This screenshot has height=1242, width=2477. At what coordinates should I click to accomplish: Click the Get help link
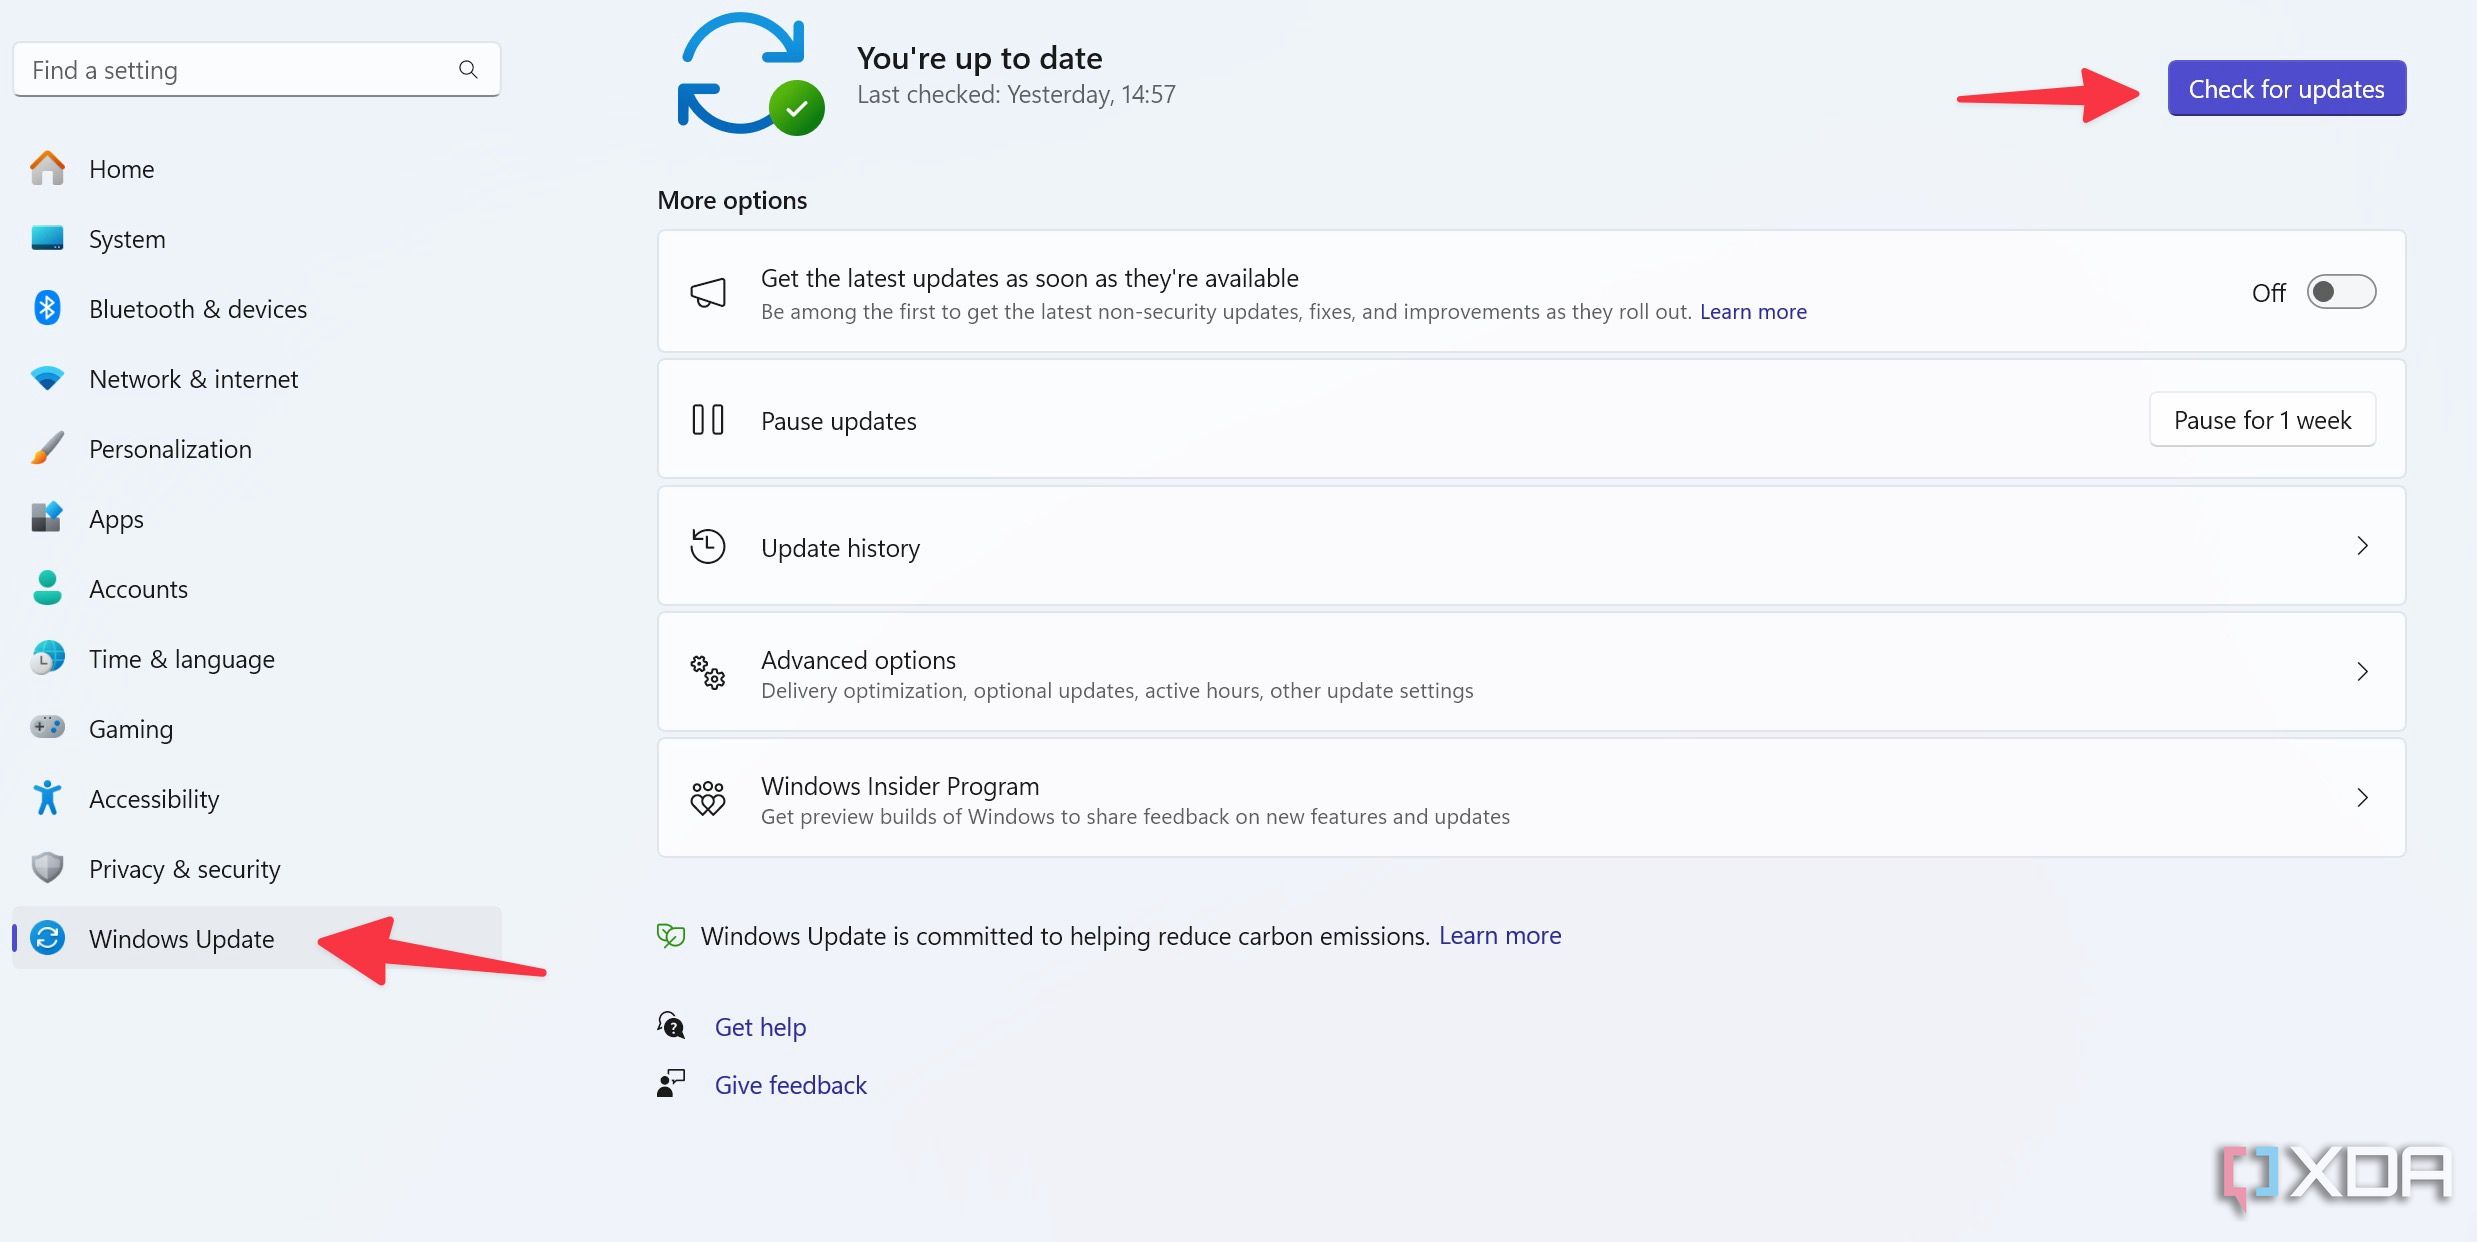762,1025
